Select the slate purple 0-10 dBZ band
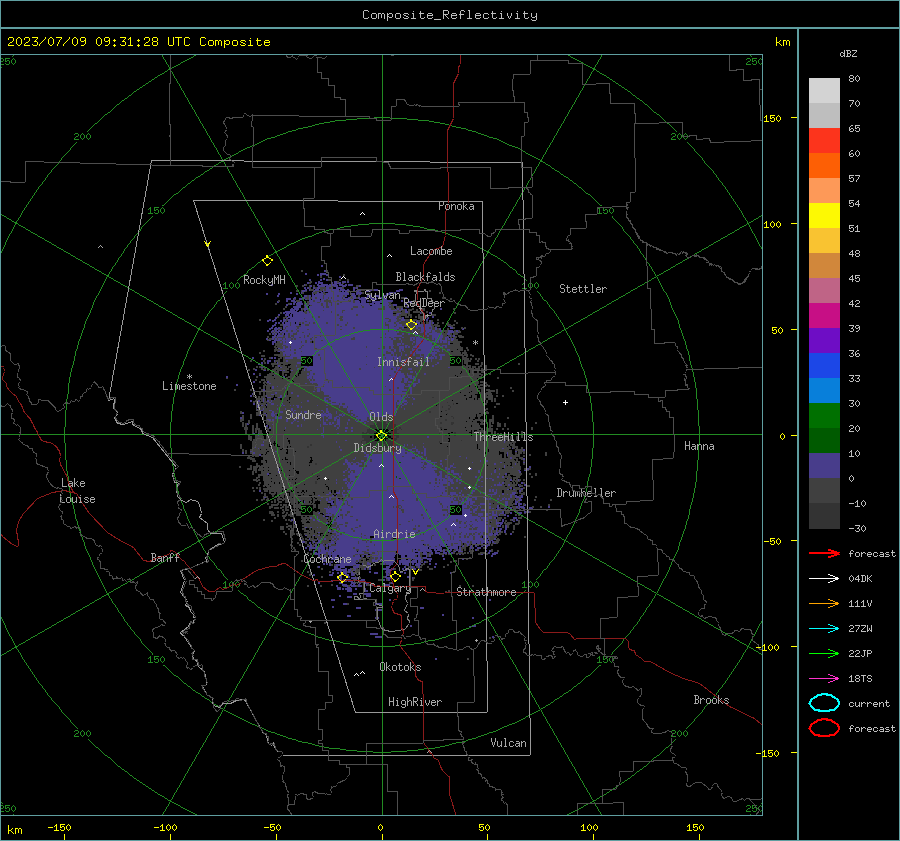The height and width of the screenshot is (841, 900). point(824,466)
